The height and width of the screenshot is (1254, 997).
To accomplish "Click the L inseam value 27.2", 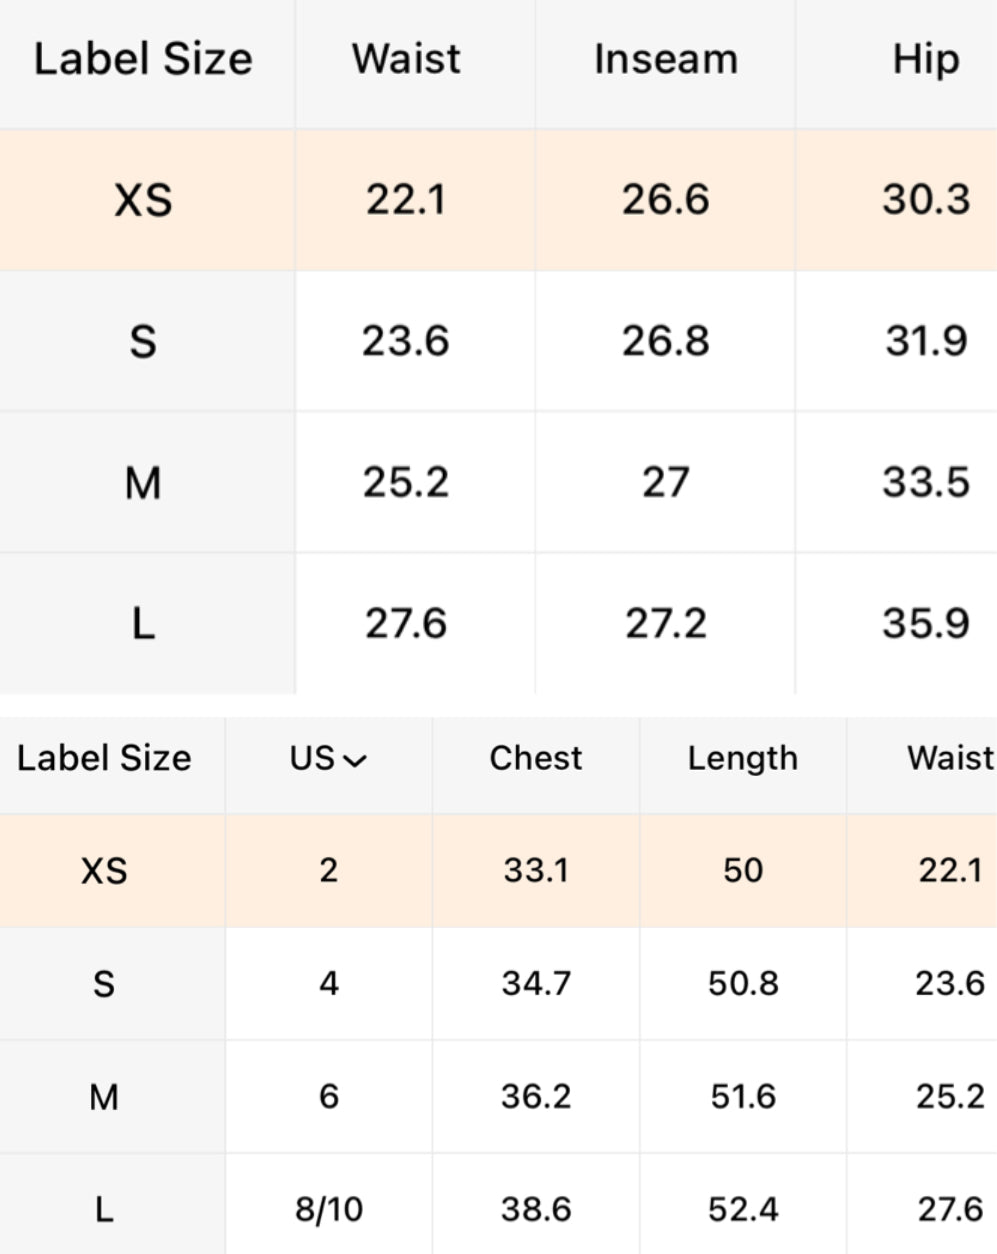I will pyautogui.click(x=665, y=623).
